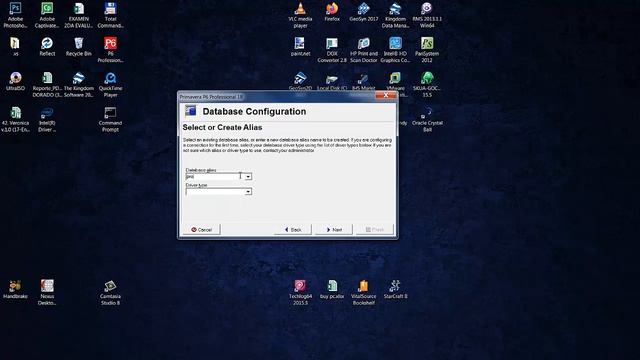The width and height of the screenshot is (640, 360).
Task: Launch Nexus Desktop shortcut
Action: (47, 292)
